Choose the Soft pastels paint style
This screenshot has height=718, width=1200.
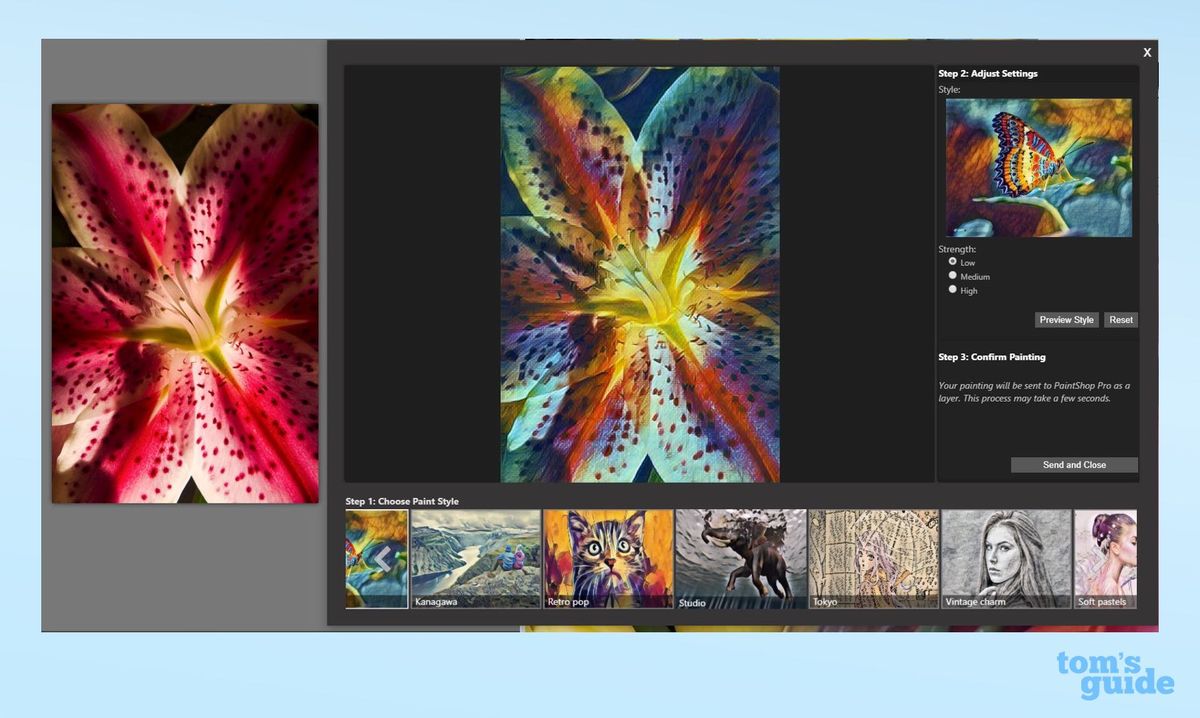pyautogui.click(x=1105, y=557)
